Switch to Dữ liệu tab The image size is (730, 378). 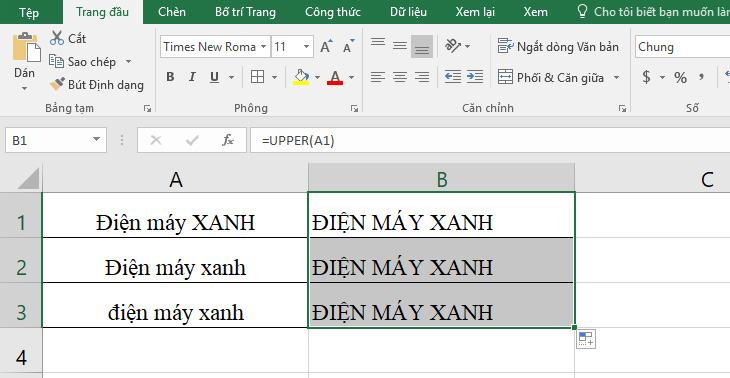(408, 12)
